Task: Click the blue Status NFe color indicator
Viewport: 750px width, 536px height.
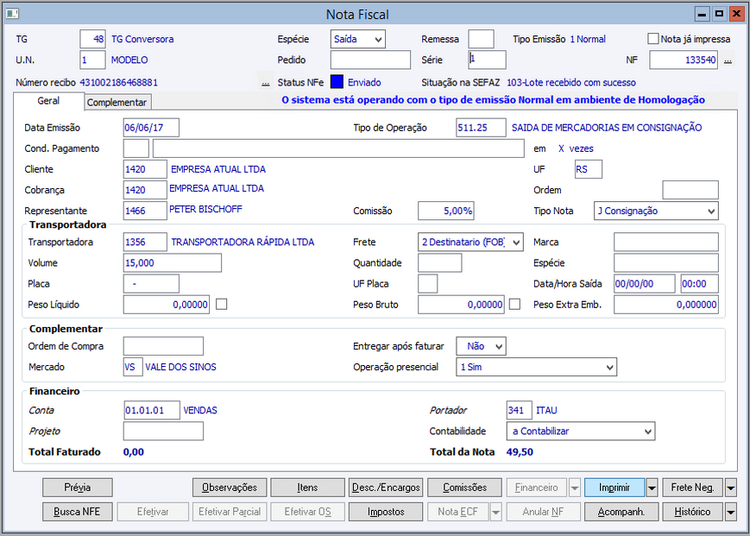Action: (x=337, y=82)
